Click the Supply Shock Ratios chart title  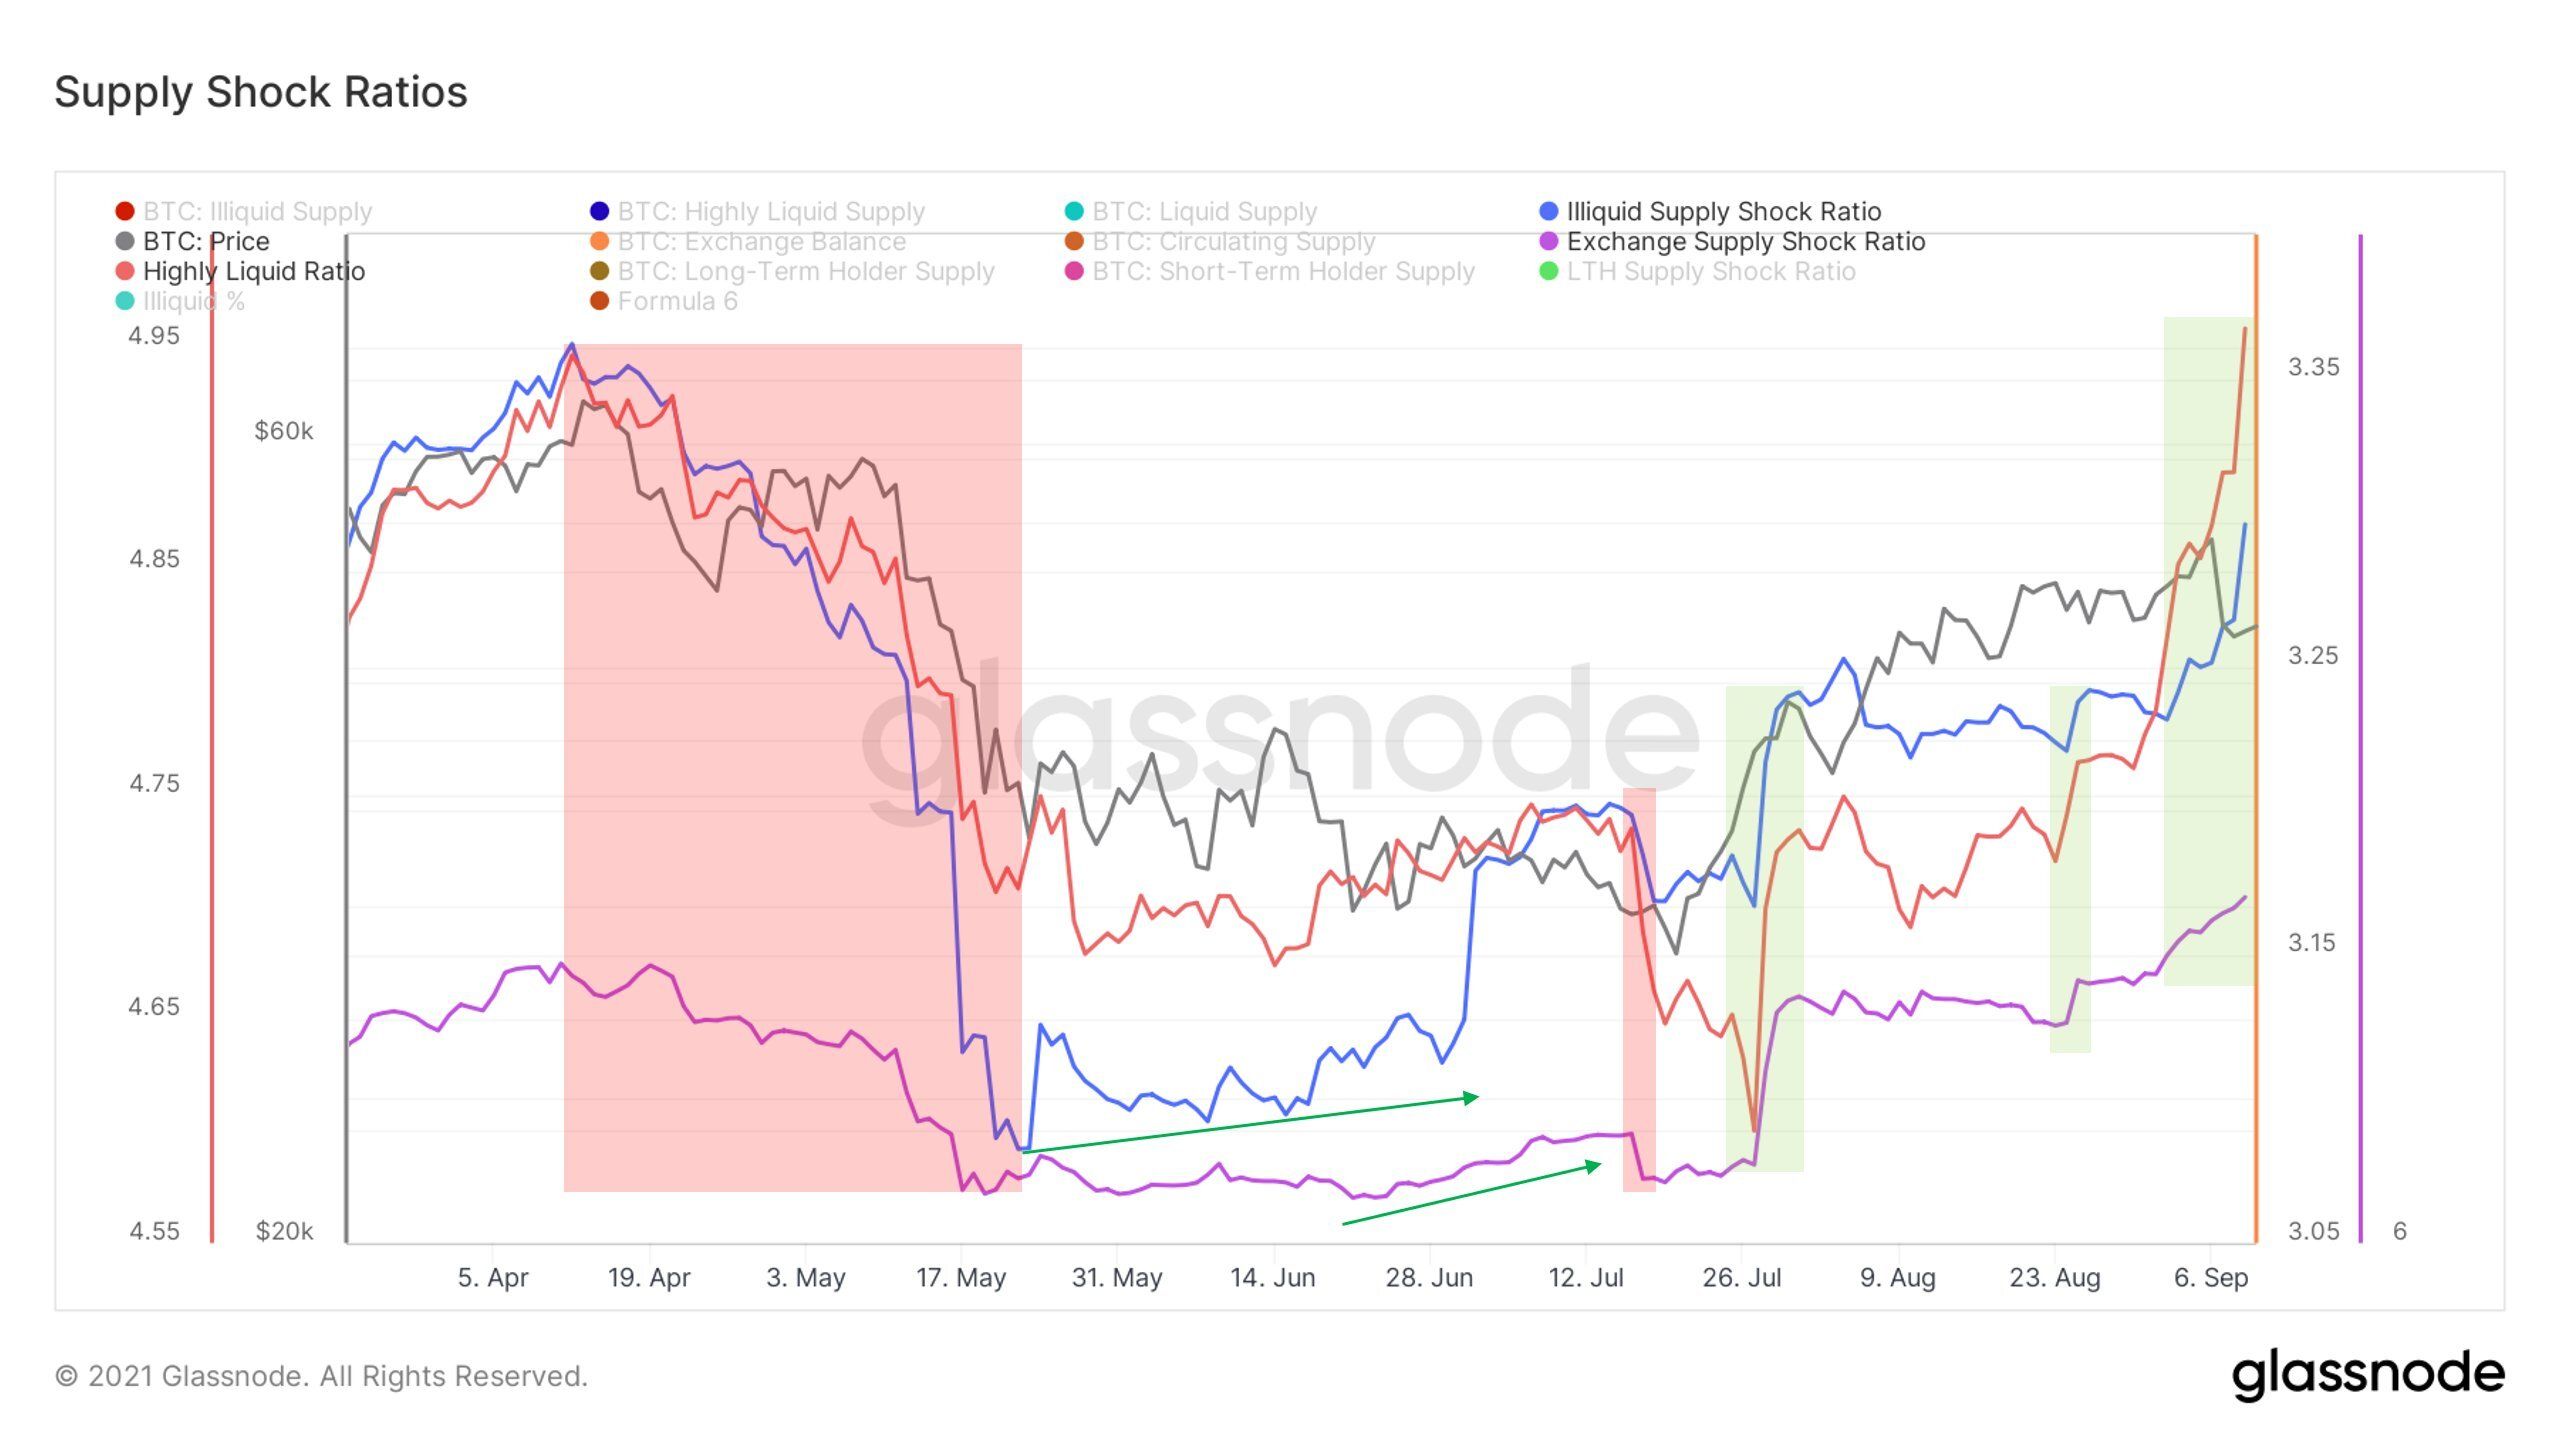(261, 92)
